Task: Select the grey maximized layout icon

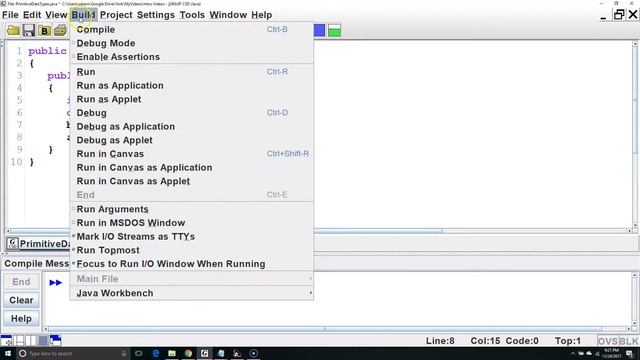Action: coord(43,340)
